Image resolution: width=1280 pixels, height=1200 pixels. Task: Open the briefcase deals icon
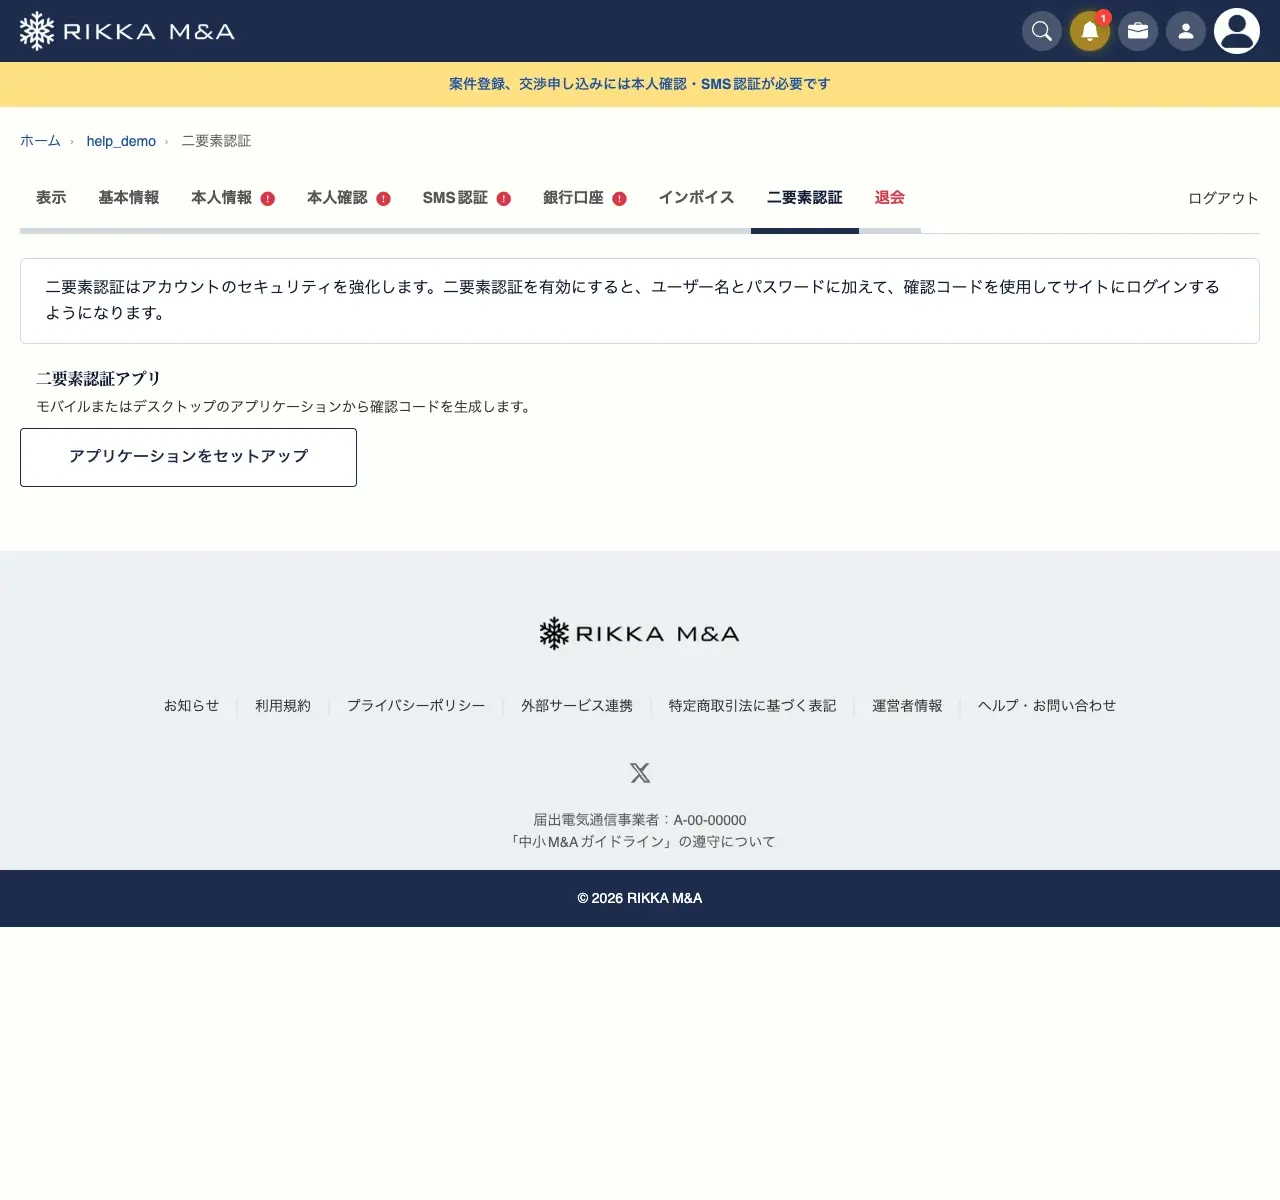tap(1137, 31)
